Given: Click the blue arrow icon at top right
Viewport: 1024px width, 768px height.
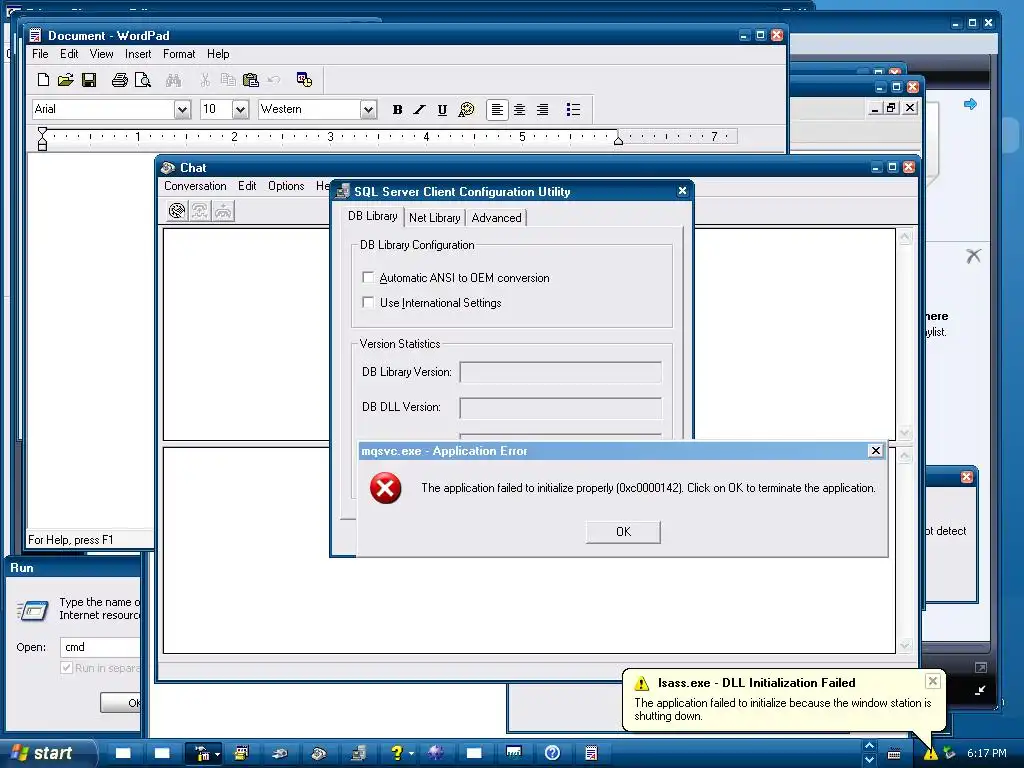Looking at the screenshot, I should click(x=970, y=104).
